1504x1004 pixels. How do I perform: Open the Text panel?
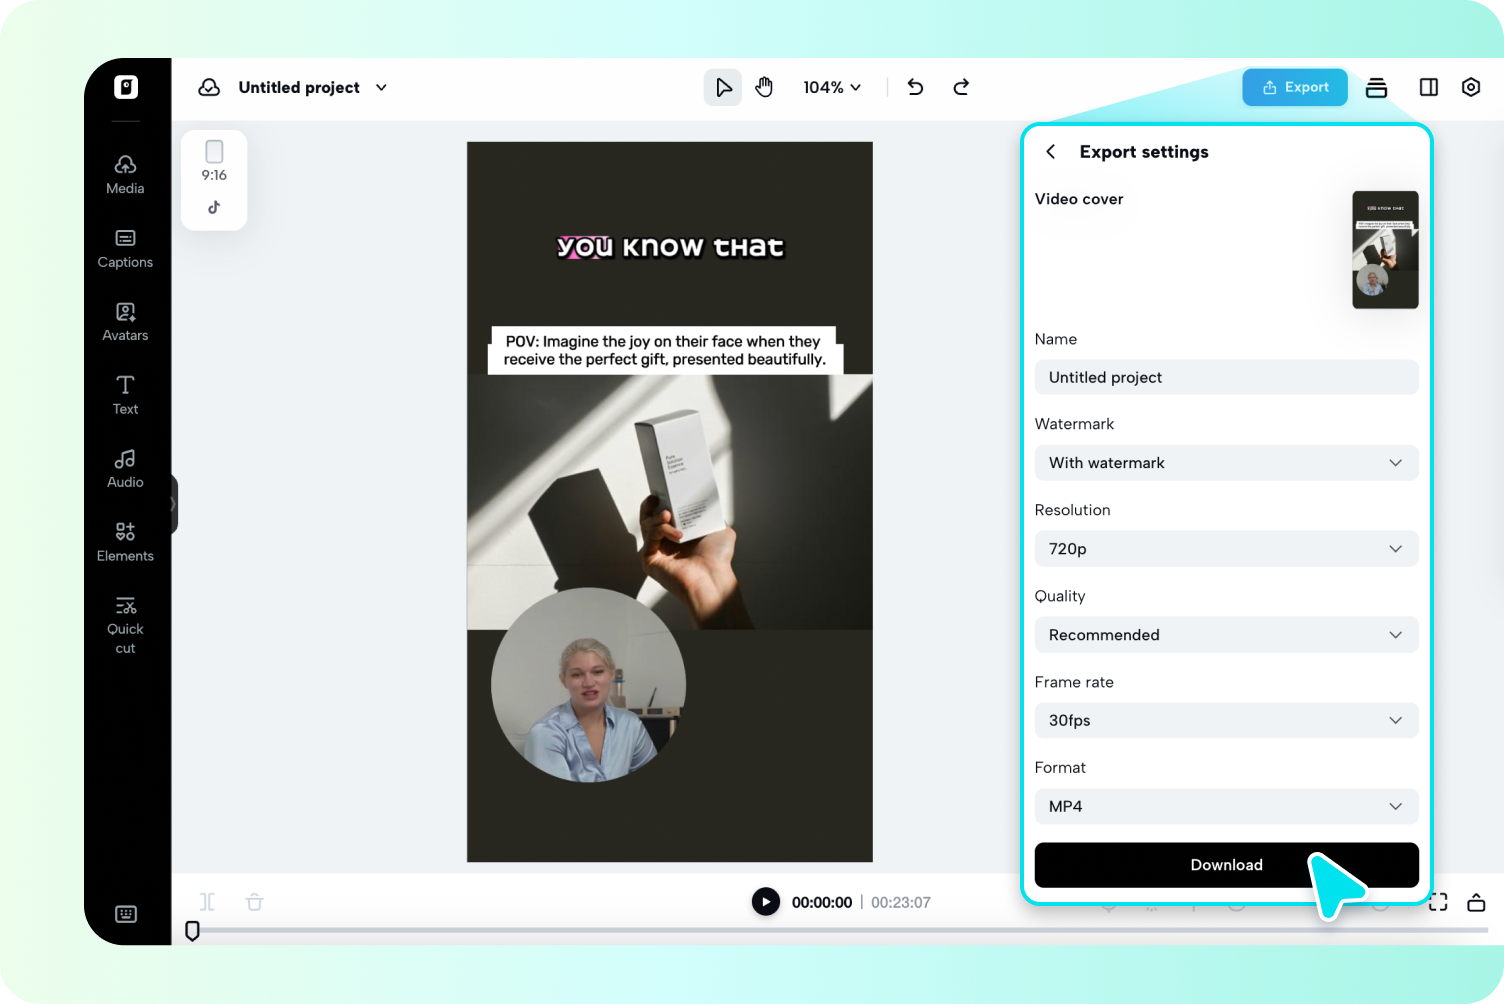click(x=125, y=395)
